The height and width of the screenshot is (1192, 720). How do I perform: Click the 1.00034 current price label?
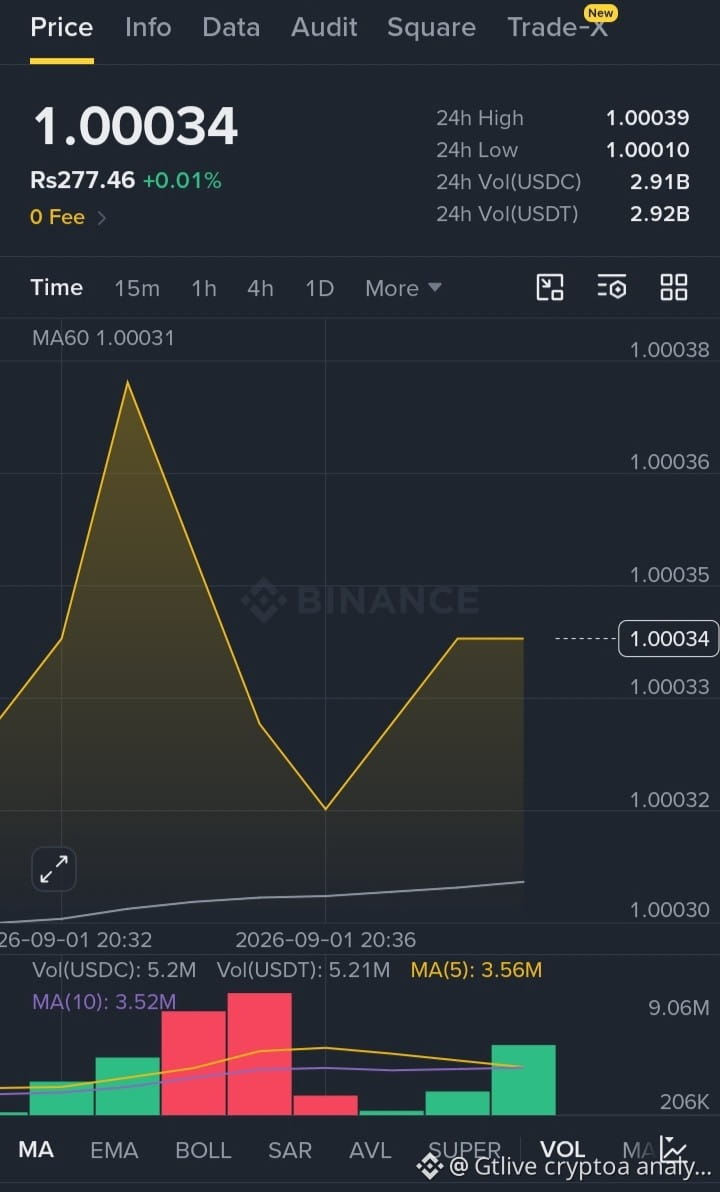pyautogui.click(x=668, y=639)
